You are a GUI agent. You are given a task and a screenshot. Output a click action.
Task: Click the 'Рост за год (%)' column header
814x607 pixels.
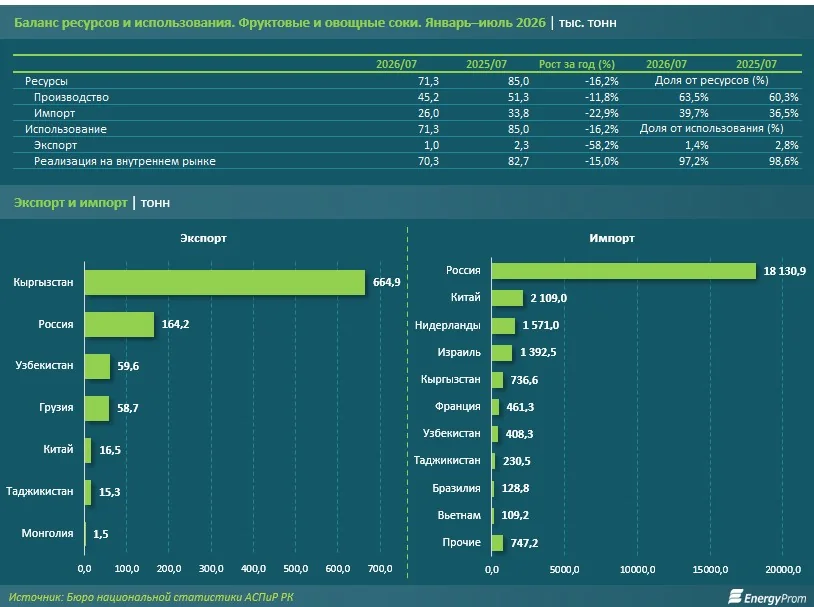[x=577, y=64]
